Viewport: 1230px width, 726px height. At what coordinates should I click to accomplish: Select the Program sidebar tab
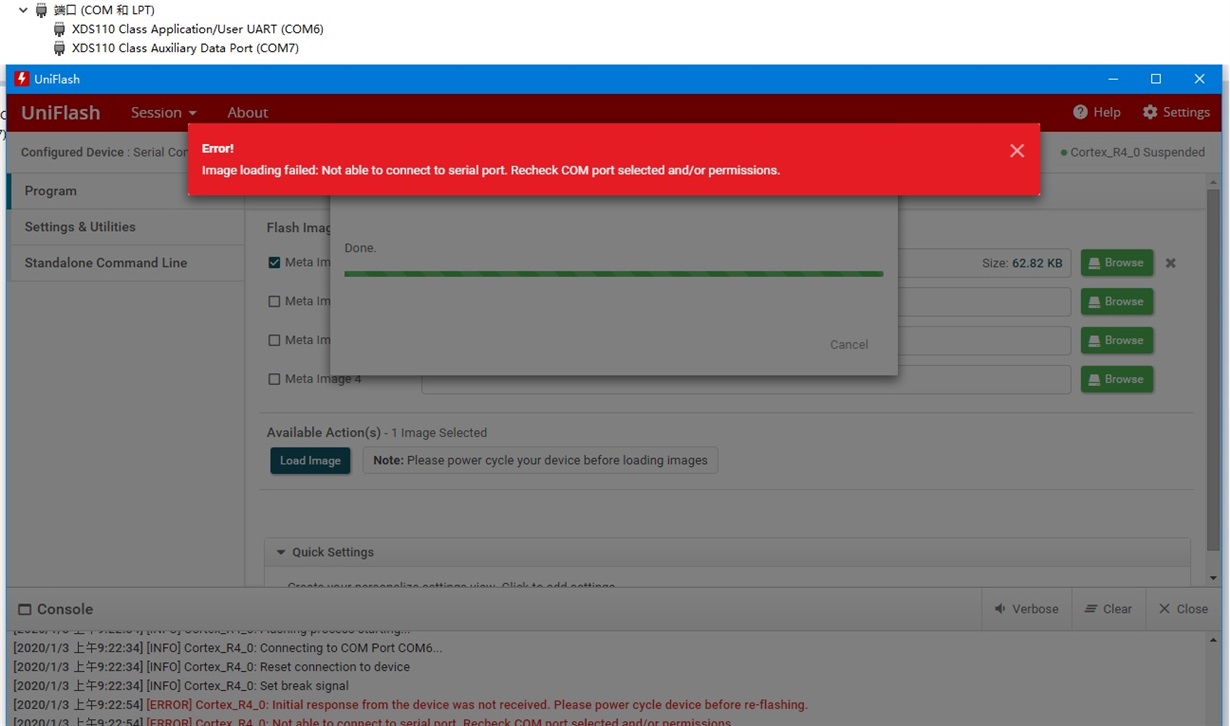pos(125,191)
